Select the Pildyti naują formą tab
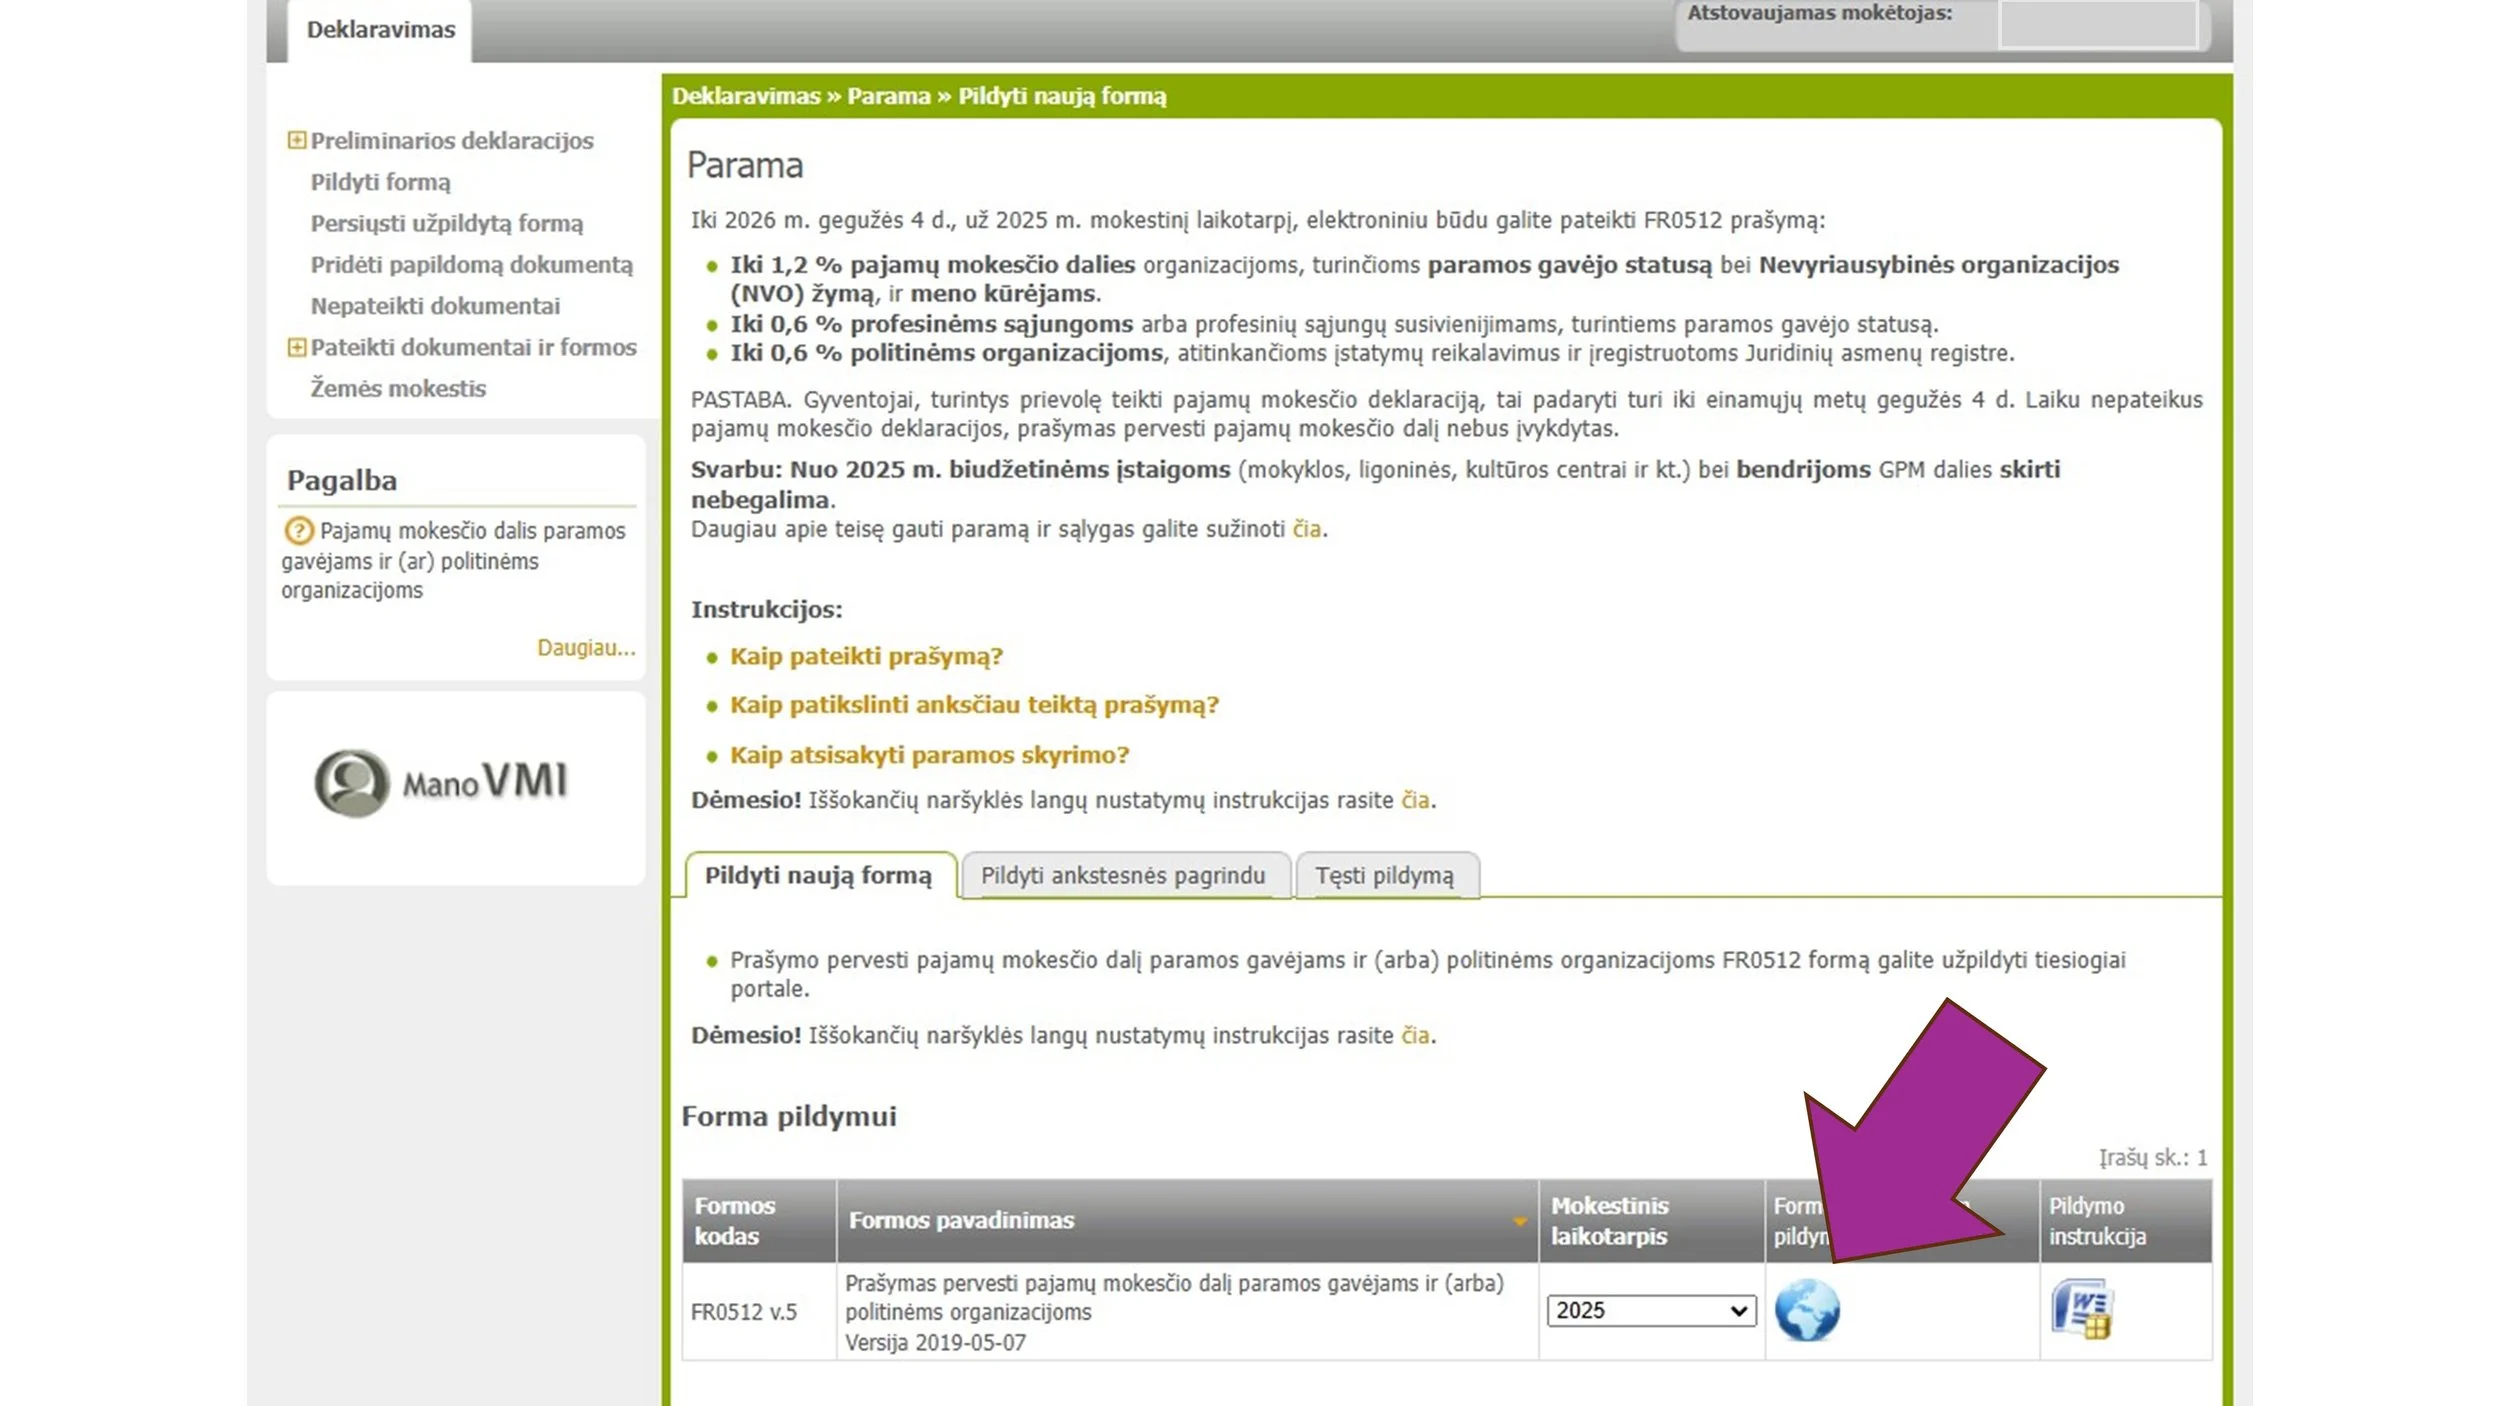2500x1406 pixels. (x=817, y=876)
